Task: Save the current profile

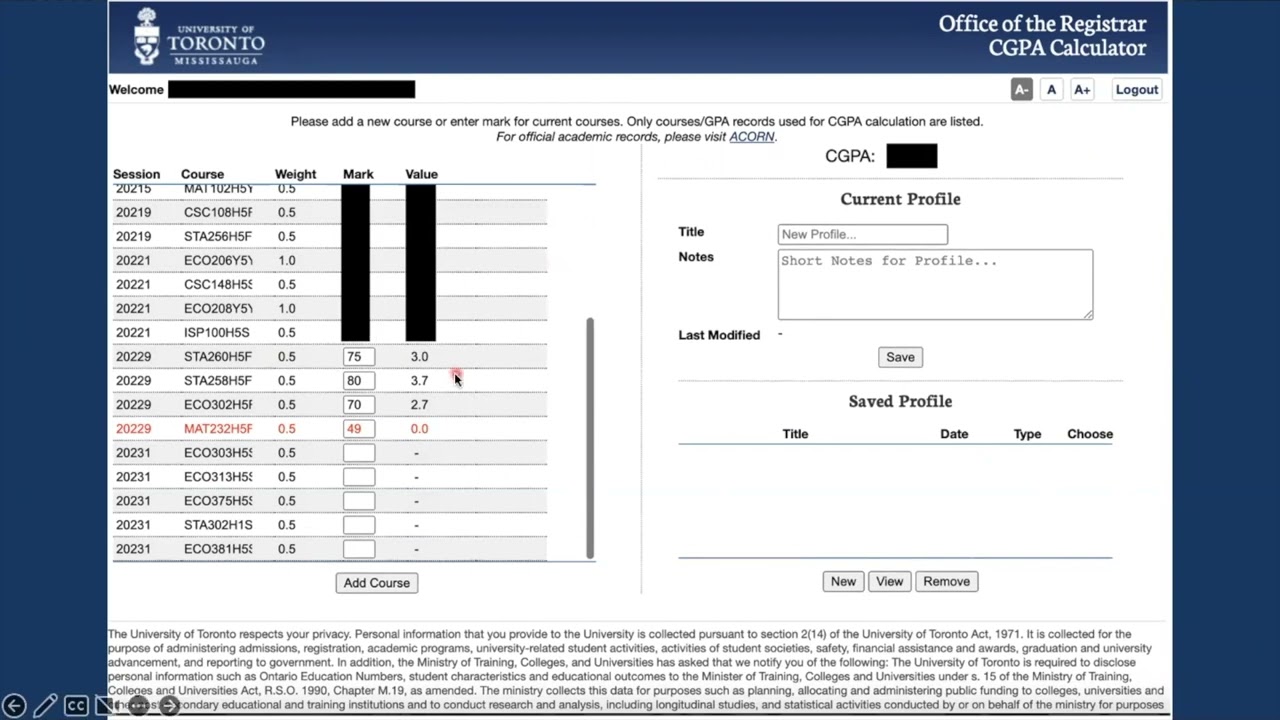Action: point(900,357)
